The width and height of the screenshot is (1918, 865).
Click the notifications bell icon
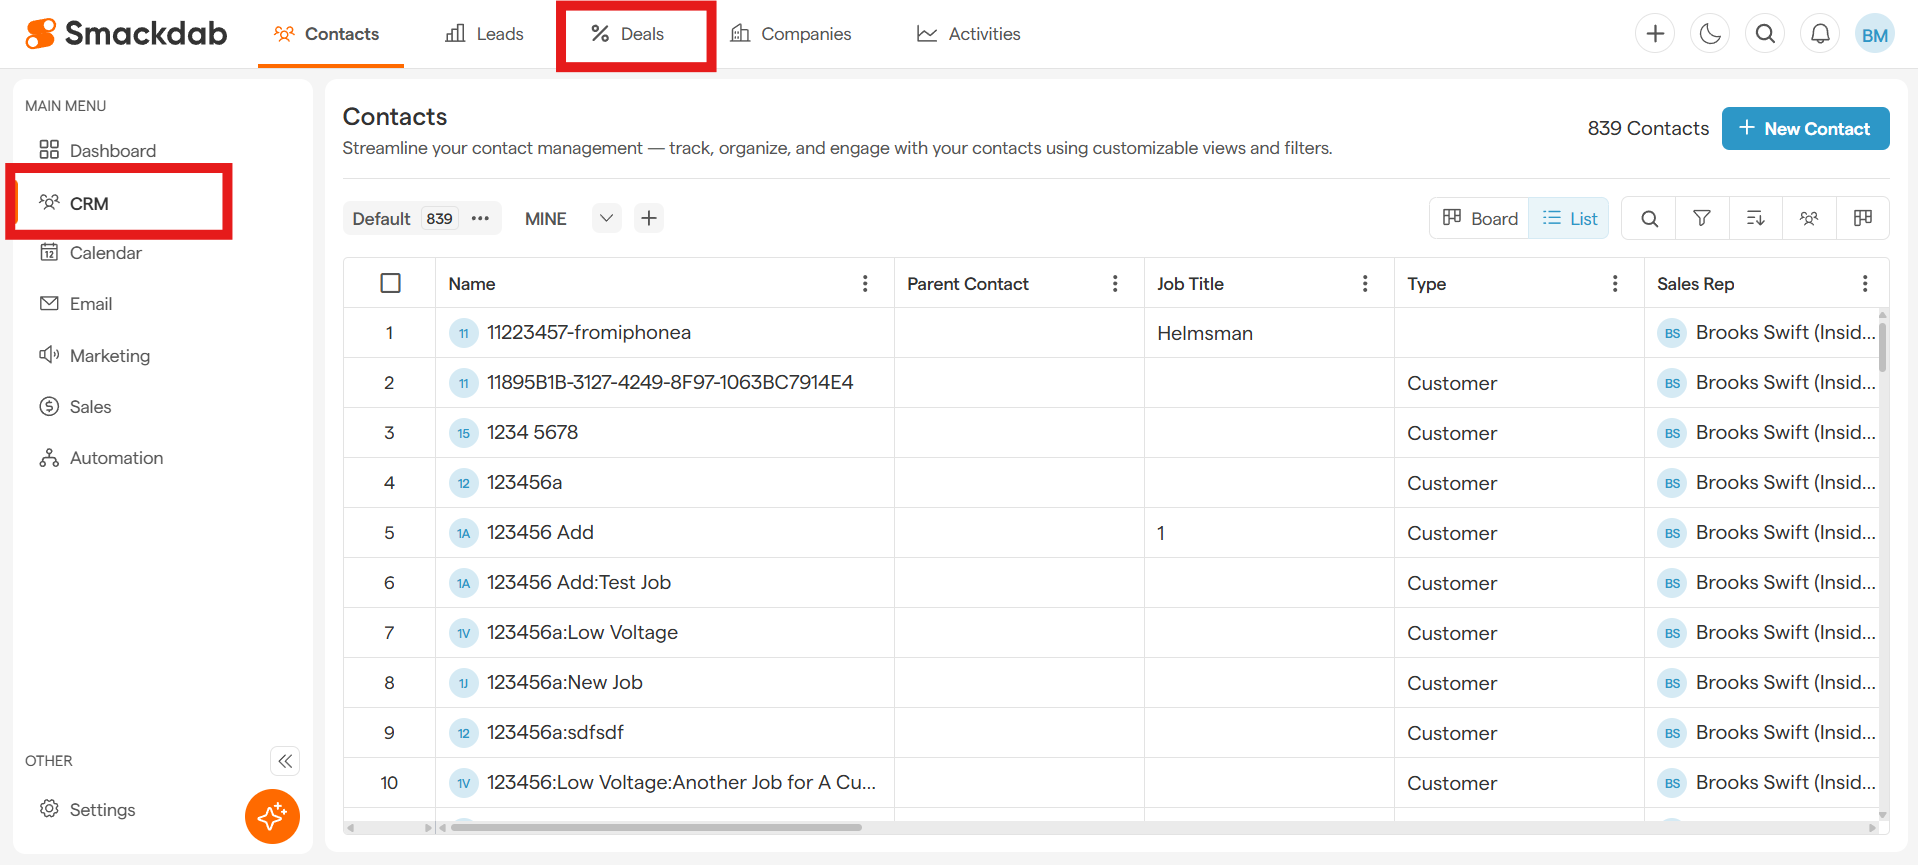(x=1820, y=34)
